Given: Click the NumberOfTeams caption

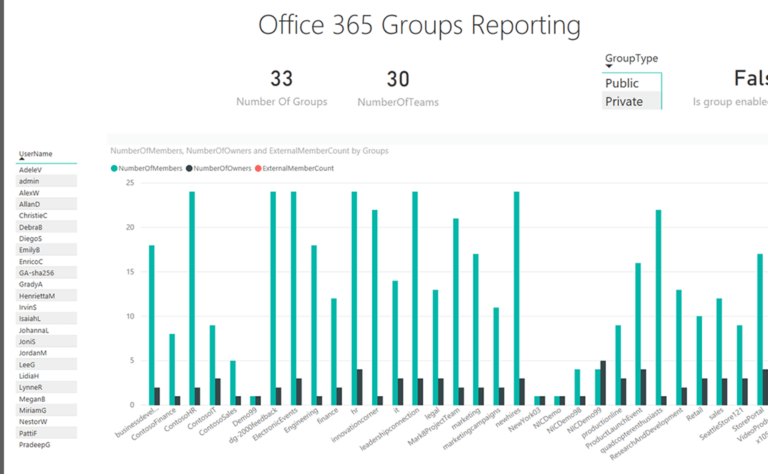Looking at the screenshot, I should (x=398, y=102).
